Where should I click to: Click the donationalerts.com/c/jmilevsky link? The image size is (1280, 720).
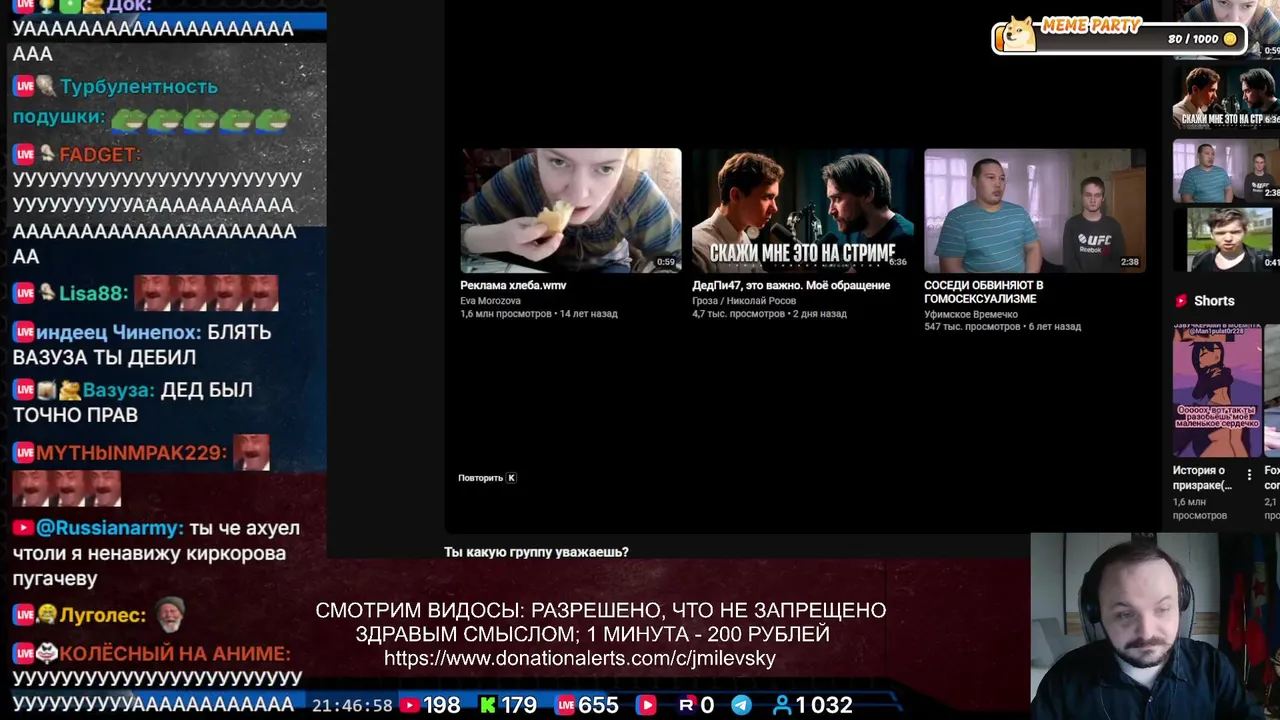pos(580,658)
